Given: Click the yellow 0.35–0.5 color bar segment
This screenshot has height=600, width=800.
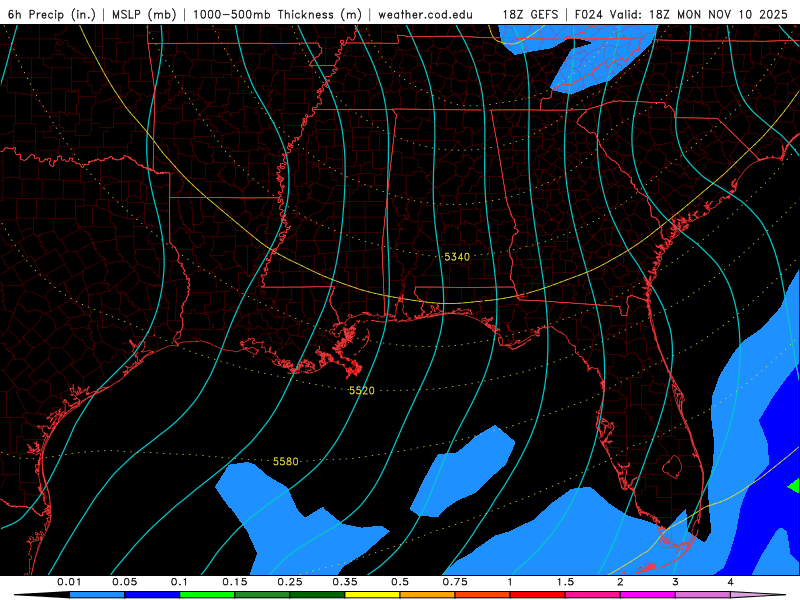Looking at the screenshot, I should pyautogui.click(x=372, y=595).
